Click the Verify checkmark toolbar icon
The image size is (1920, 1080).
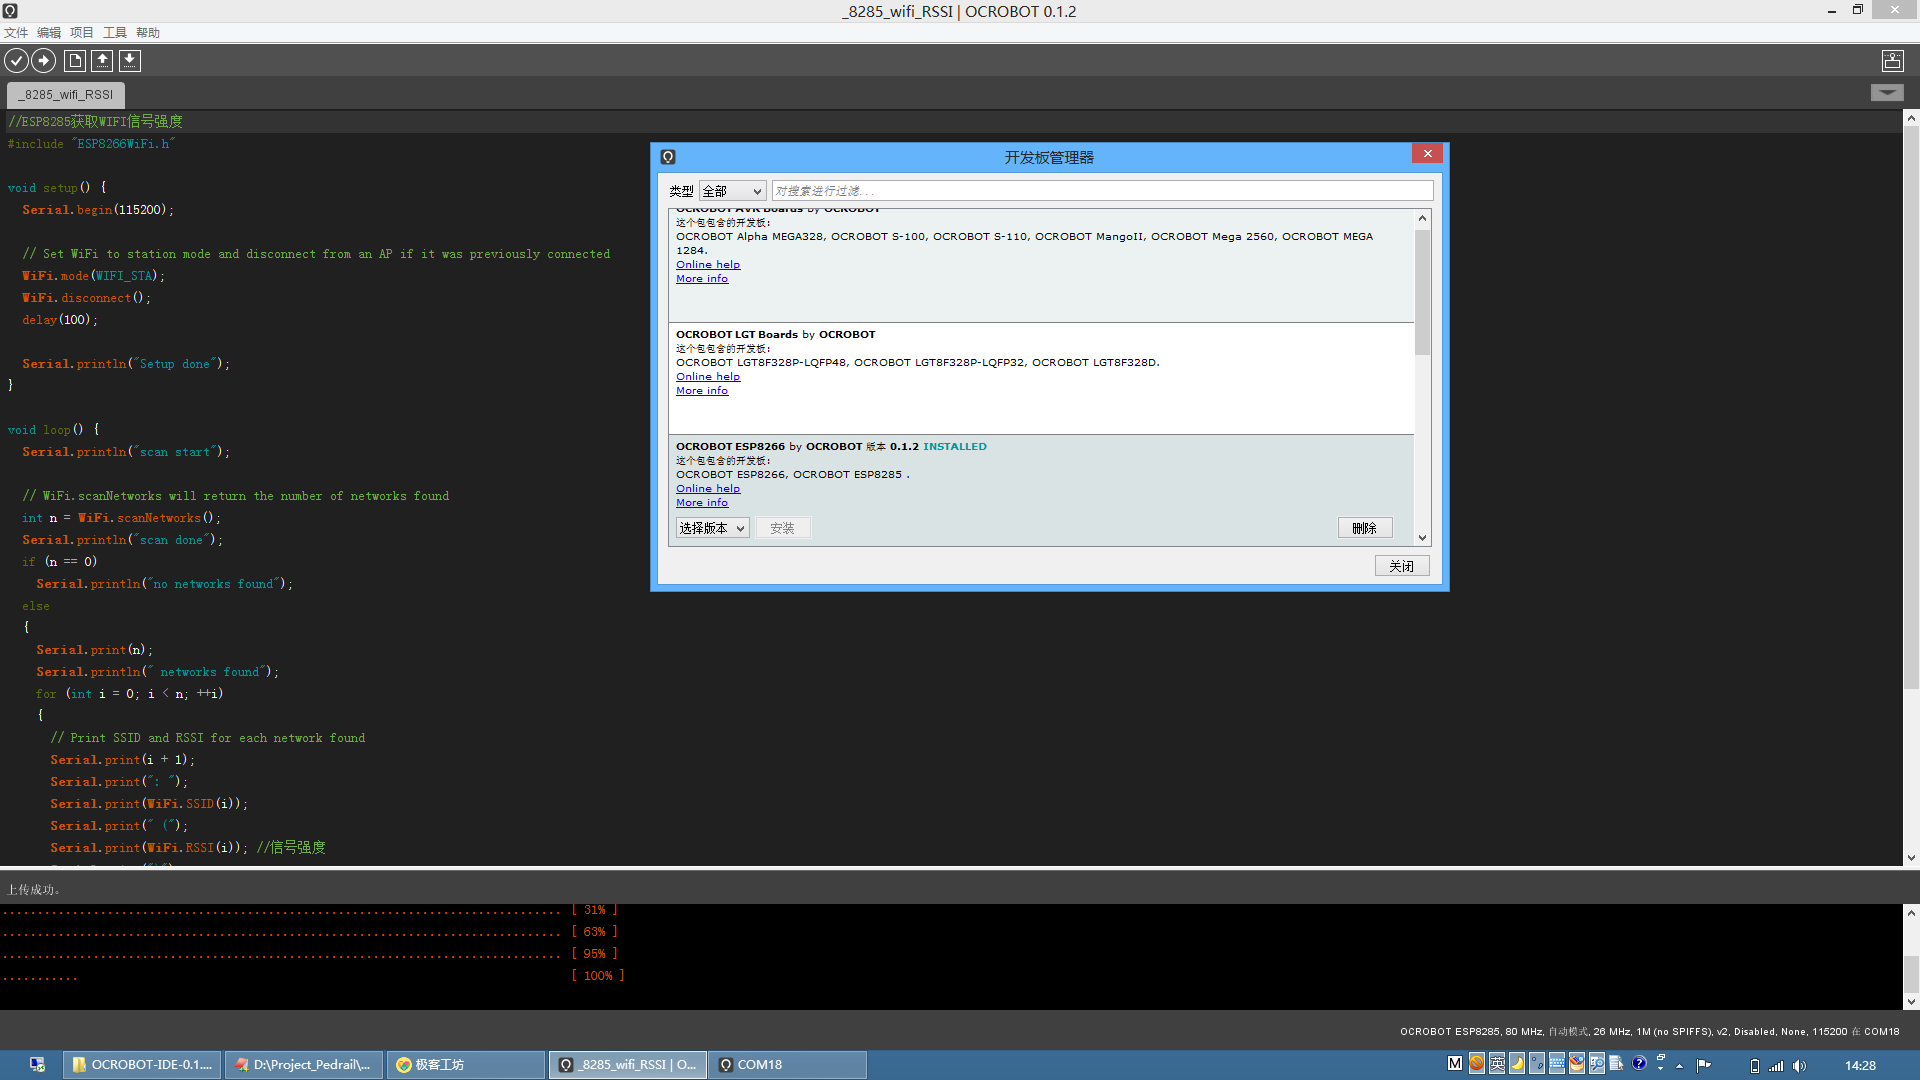[16, 61]
